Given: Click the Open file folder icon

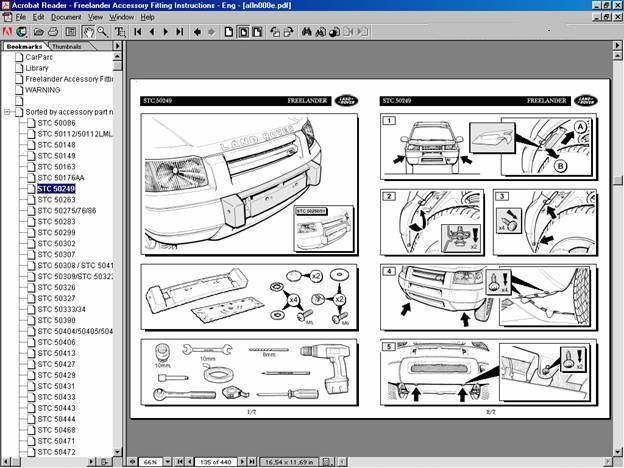Looking at the screenshot, I should pyautogui.click(x=39, y=32).
